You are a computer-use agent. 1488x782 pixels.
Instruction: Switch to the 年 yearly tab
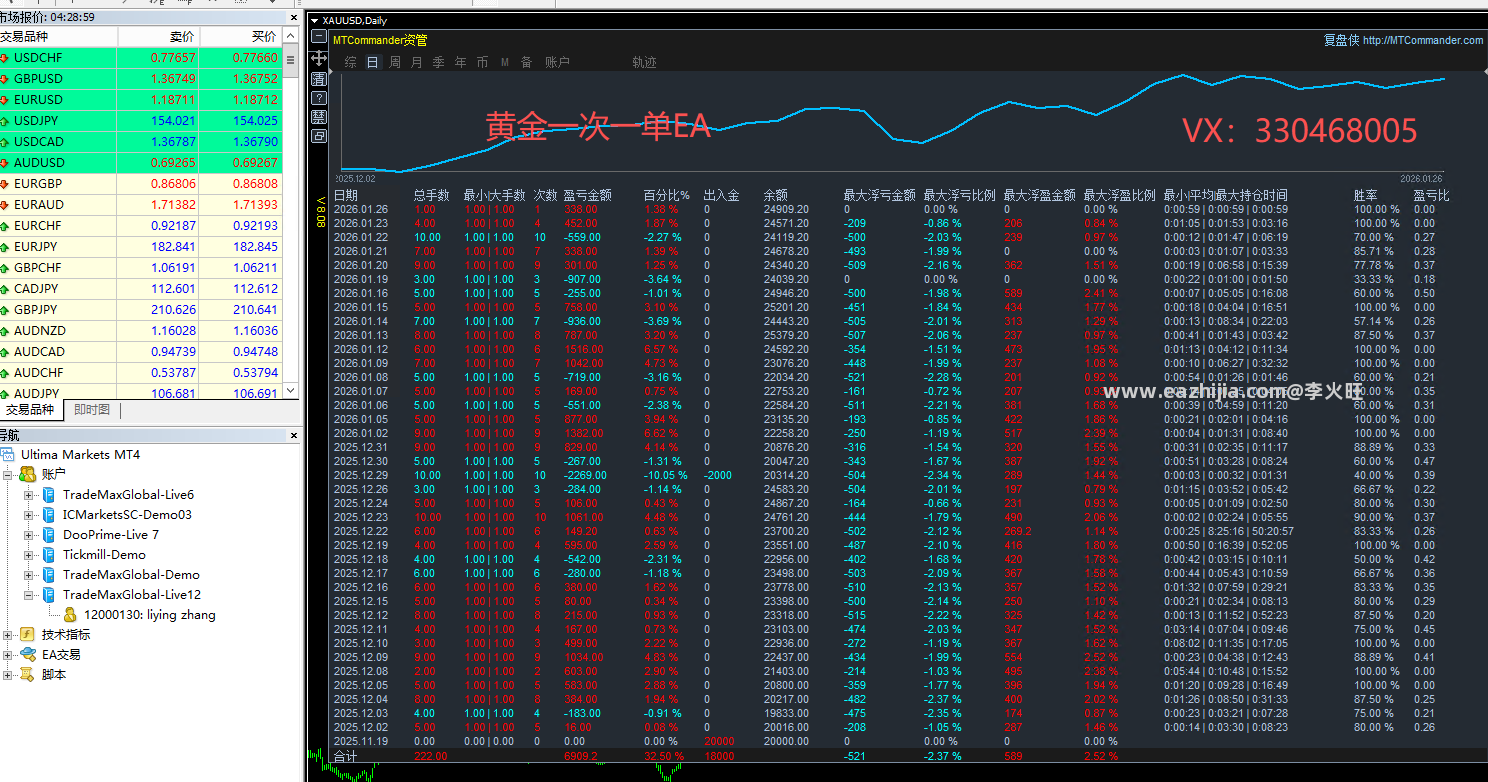461,62
